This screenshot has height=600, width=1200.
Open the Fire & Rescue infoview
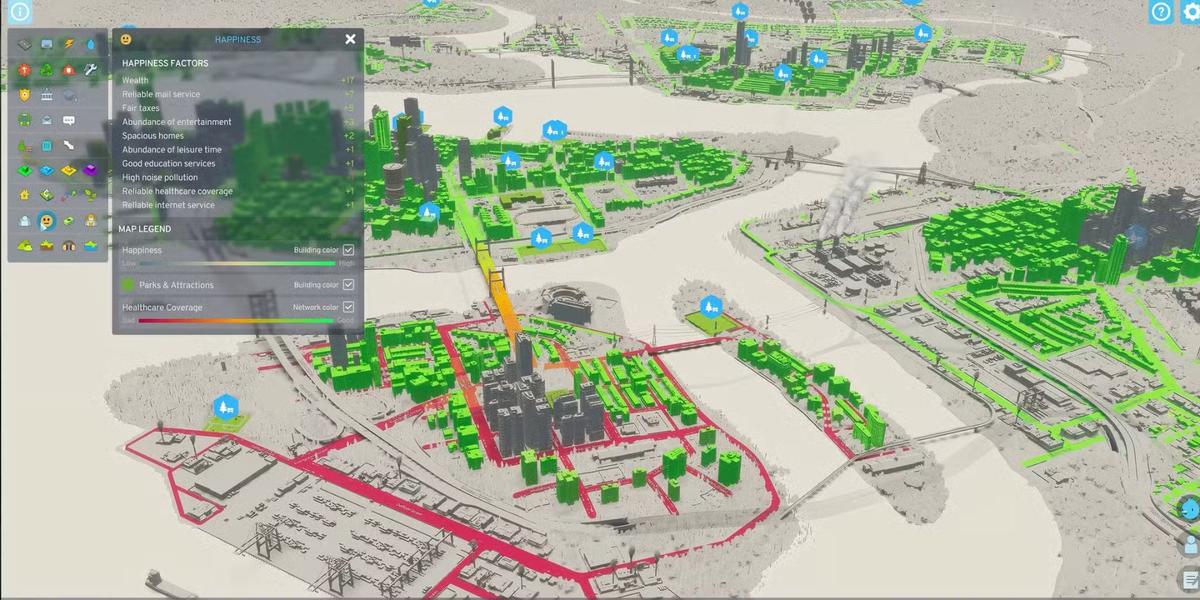[x=70, y=70]
